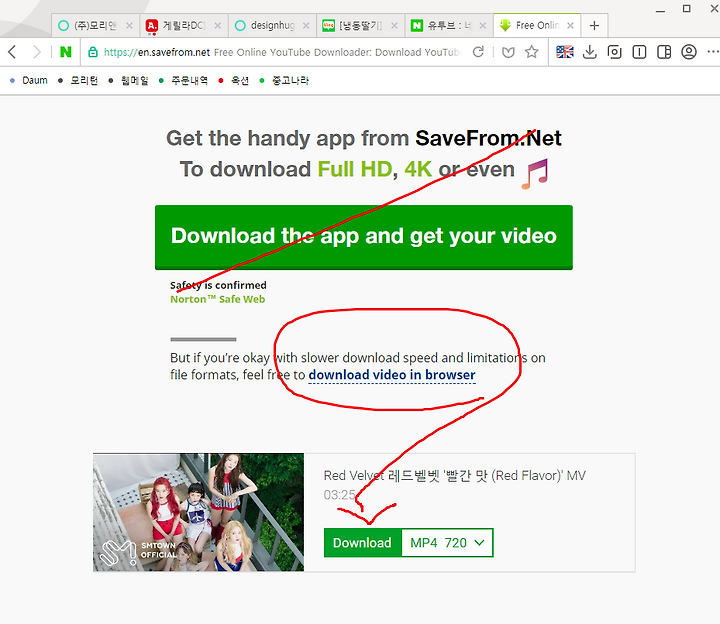The height and width of the screenshot is (624, 720).
Task: Bookmark this page with the star icon
Action: pos(531,52)
